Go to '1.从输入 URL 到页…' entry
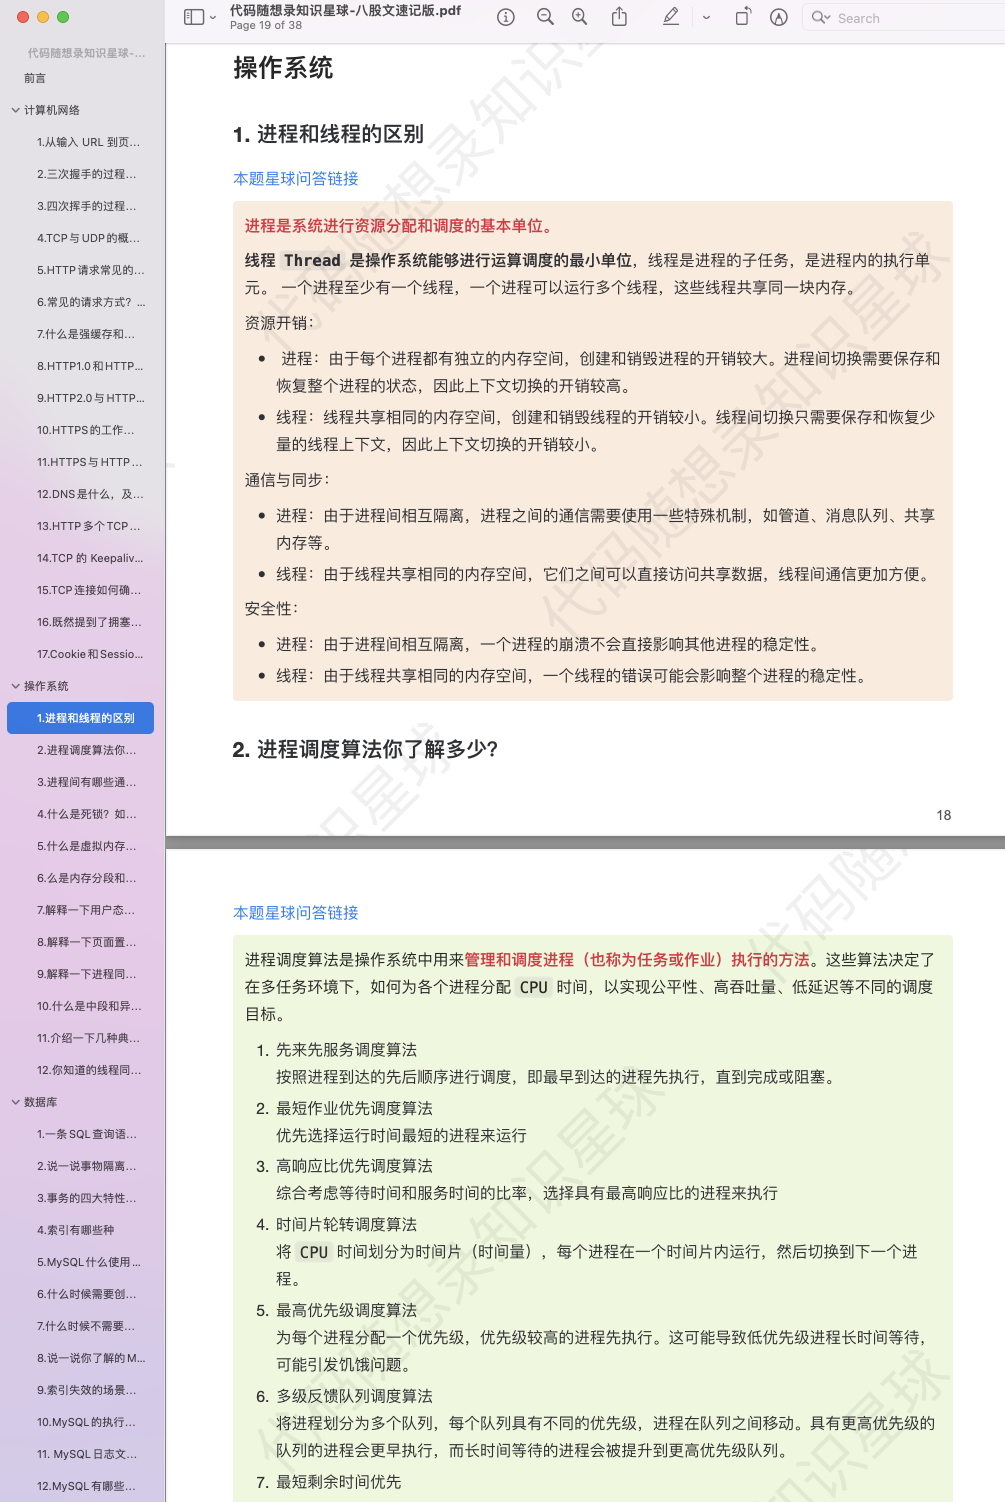 [x=89, y=142]
